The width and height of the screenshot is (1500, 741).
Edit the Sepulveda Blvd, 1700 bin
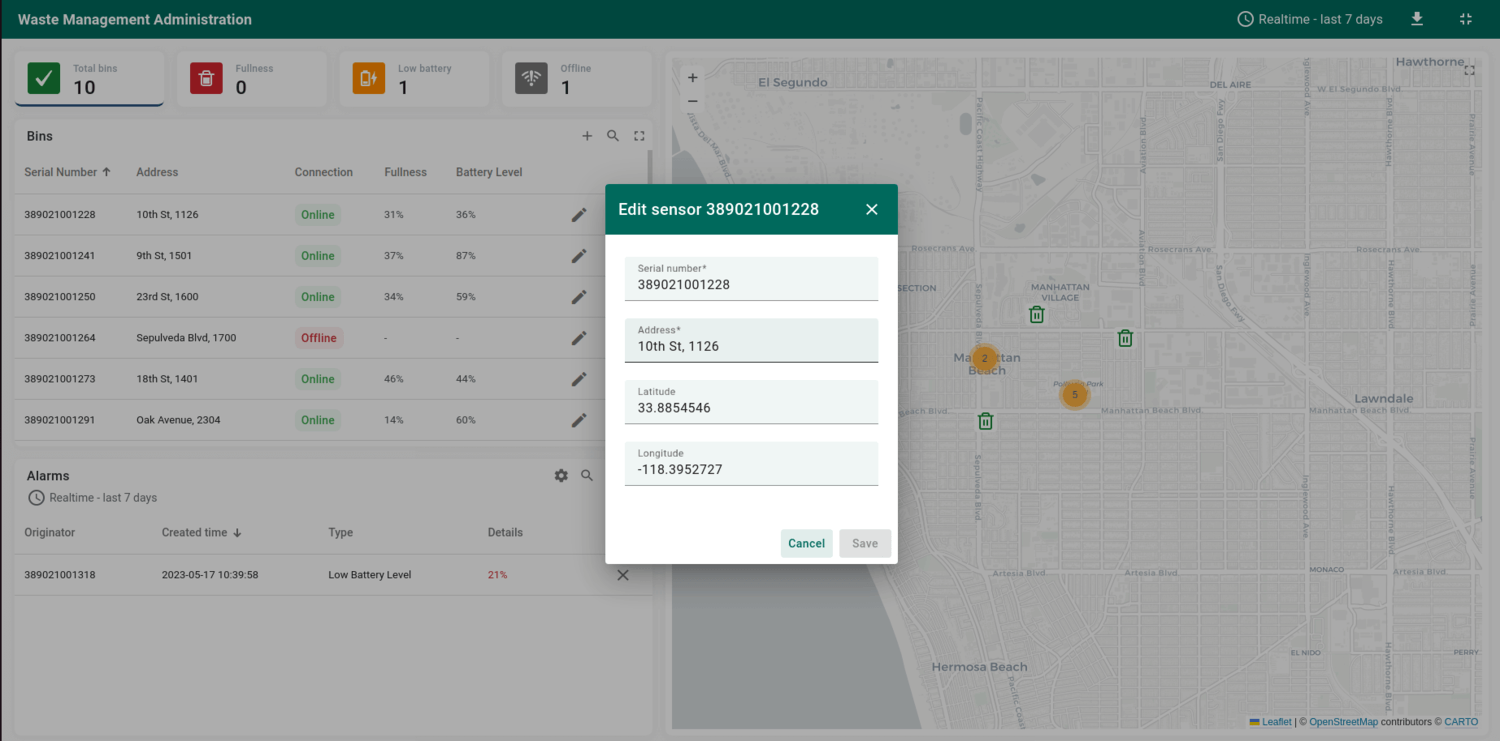click(579, 338)
